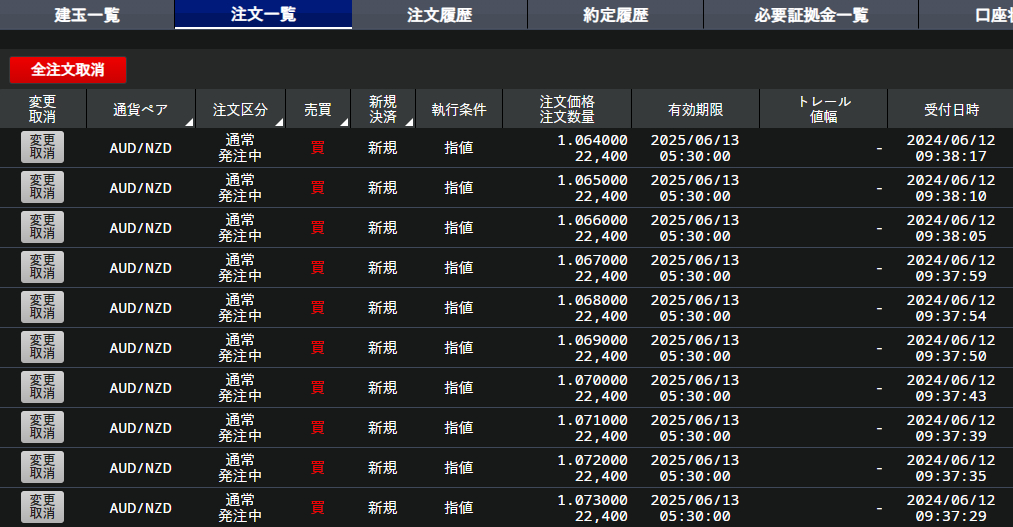Click the received time 09:38:10
Screen dimensions: 1013x527
coord(951,196)
